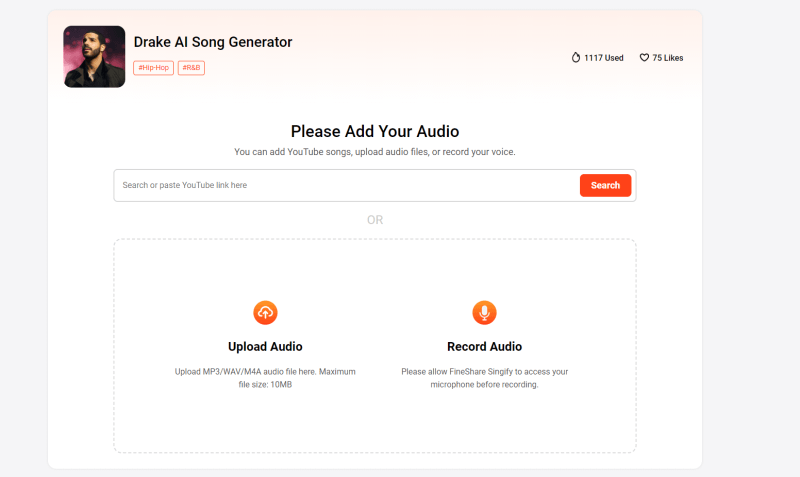Click the Record Audio heading

(x=484, y=346)
